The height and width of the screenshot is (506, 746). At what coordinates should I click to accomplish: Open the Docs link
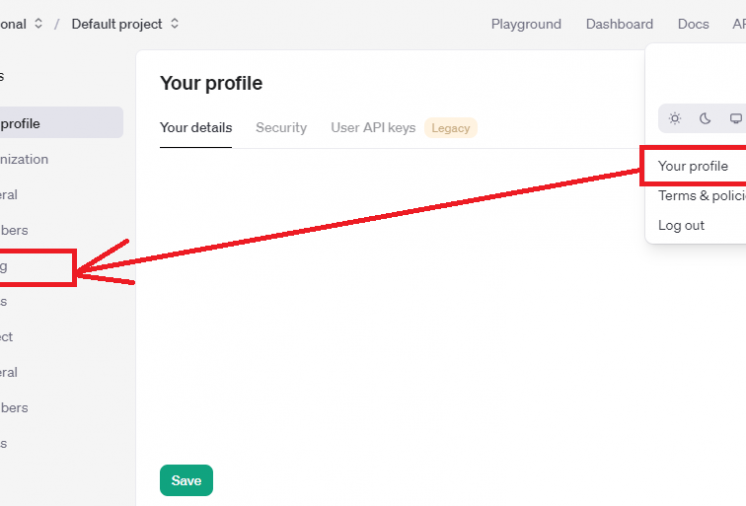[693, 24]
